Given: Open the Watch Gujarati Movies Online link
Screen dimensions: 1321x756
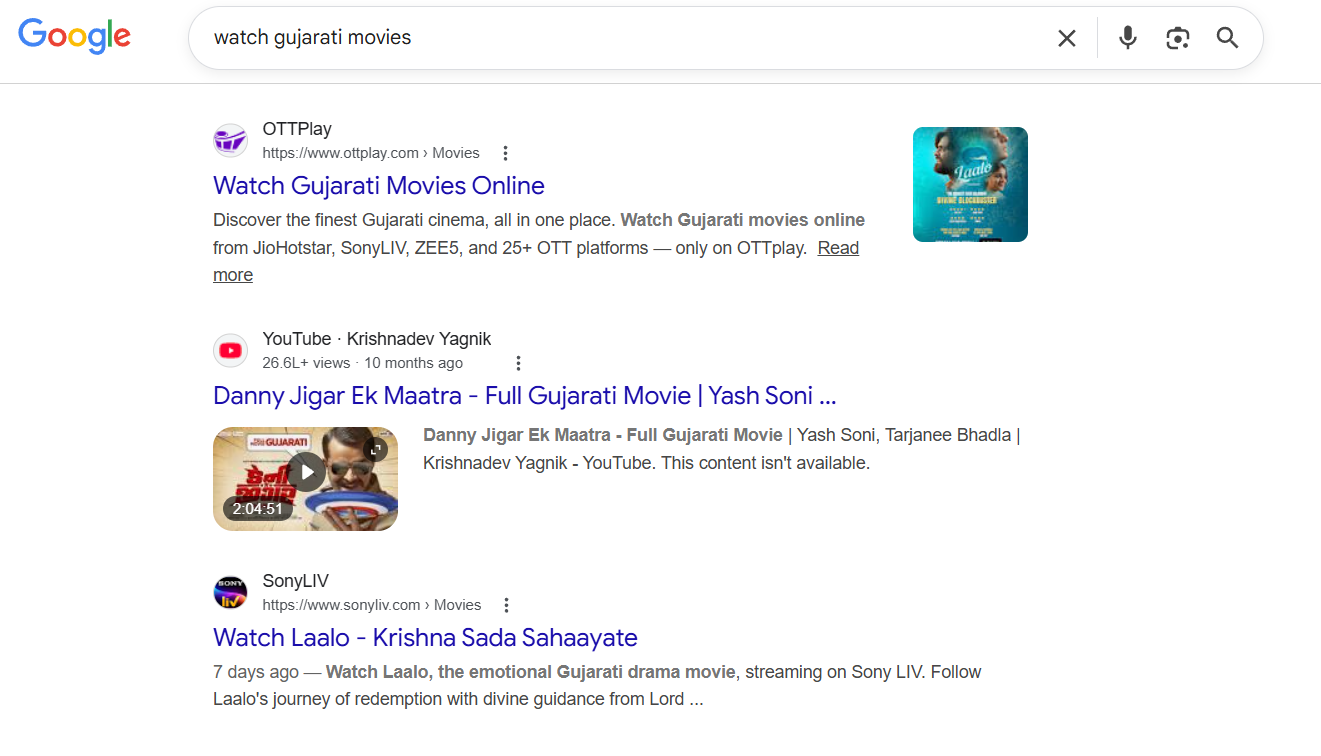Looking at the screenshot, I should [378, 186].
